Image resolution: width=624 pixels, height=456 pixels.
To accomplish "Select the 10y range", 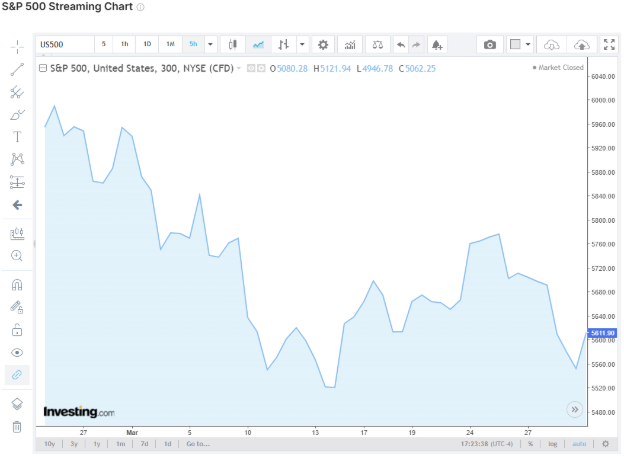I will tap(50, 444).
